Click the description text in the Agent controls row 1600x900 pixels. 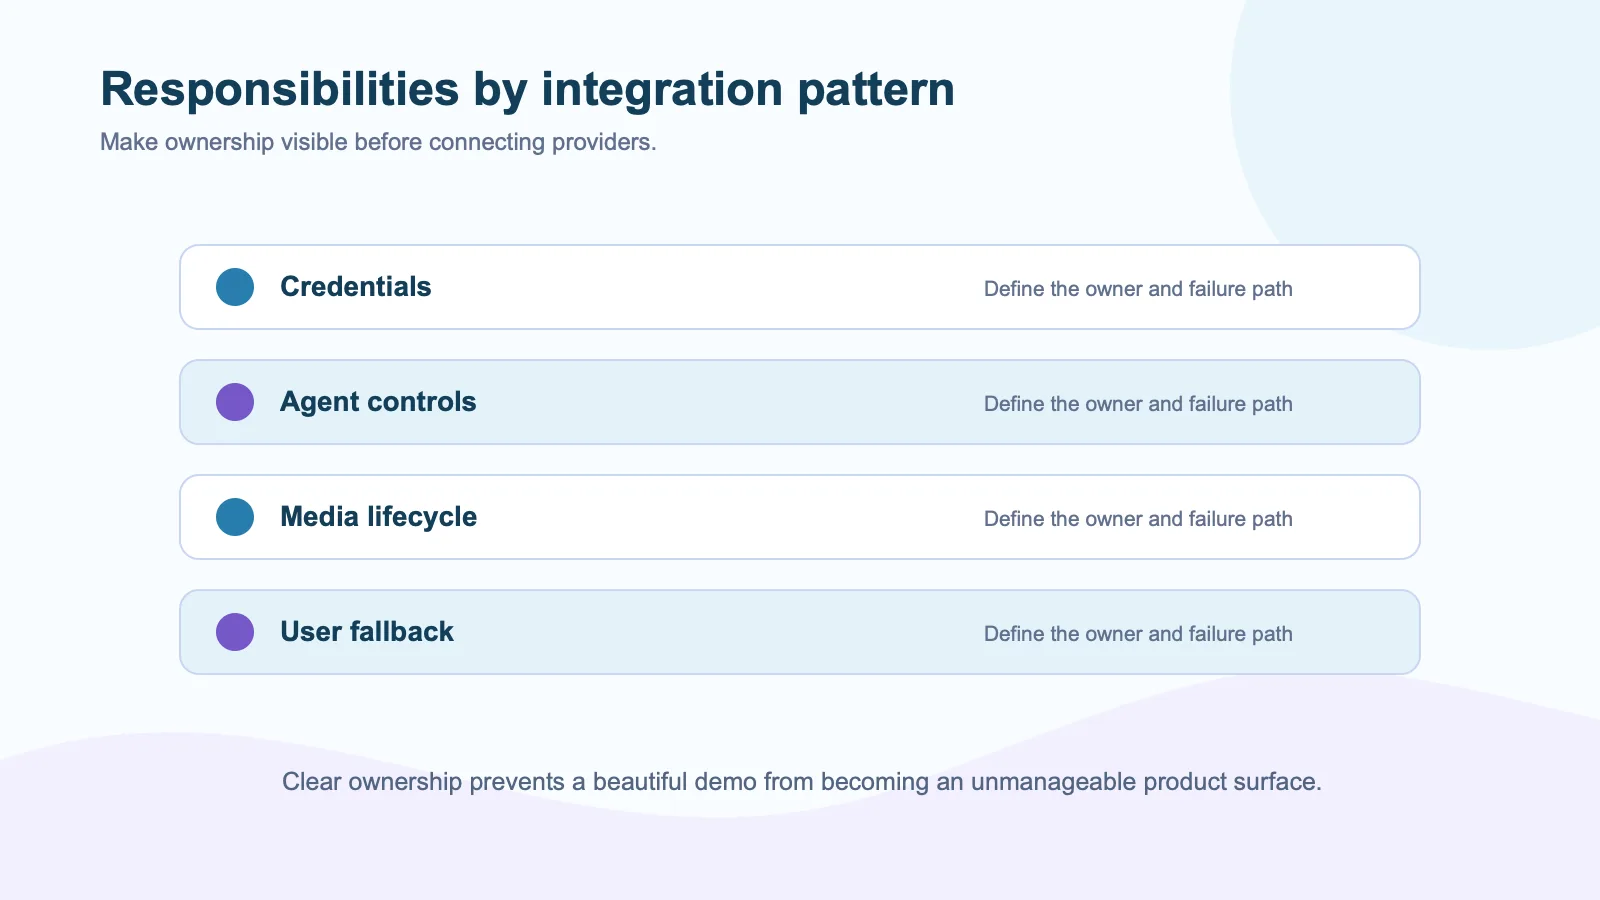click(x=1138, y=404)
